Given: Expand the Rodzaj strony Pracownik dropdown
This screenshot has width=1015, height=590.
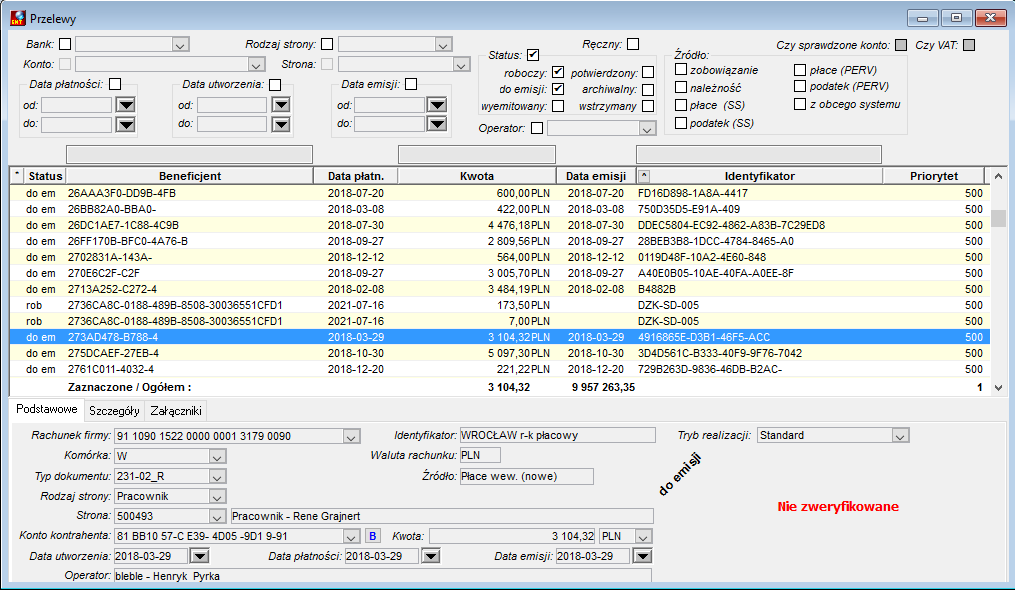Looking at the screenshot, I should tap(218, 497).
